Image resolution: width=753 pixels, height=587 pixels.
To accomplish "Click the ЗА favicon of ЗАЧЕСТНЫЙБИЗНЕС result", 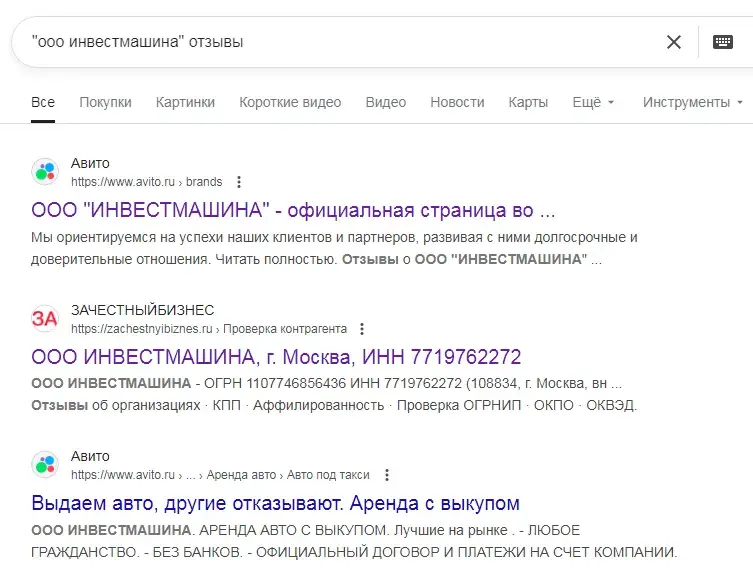I will 45,318.
